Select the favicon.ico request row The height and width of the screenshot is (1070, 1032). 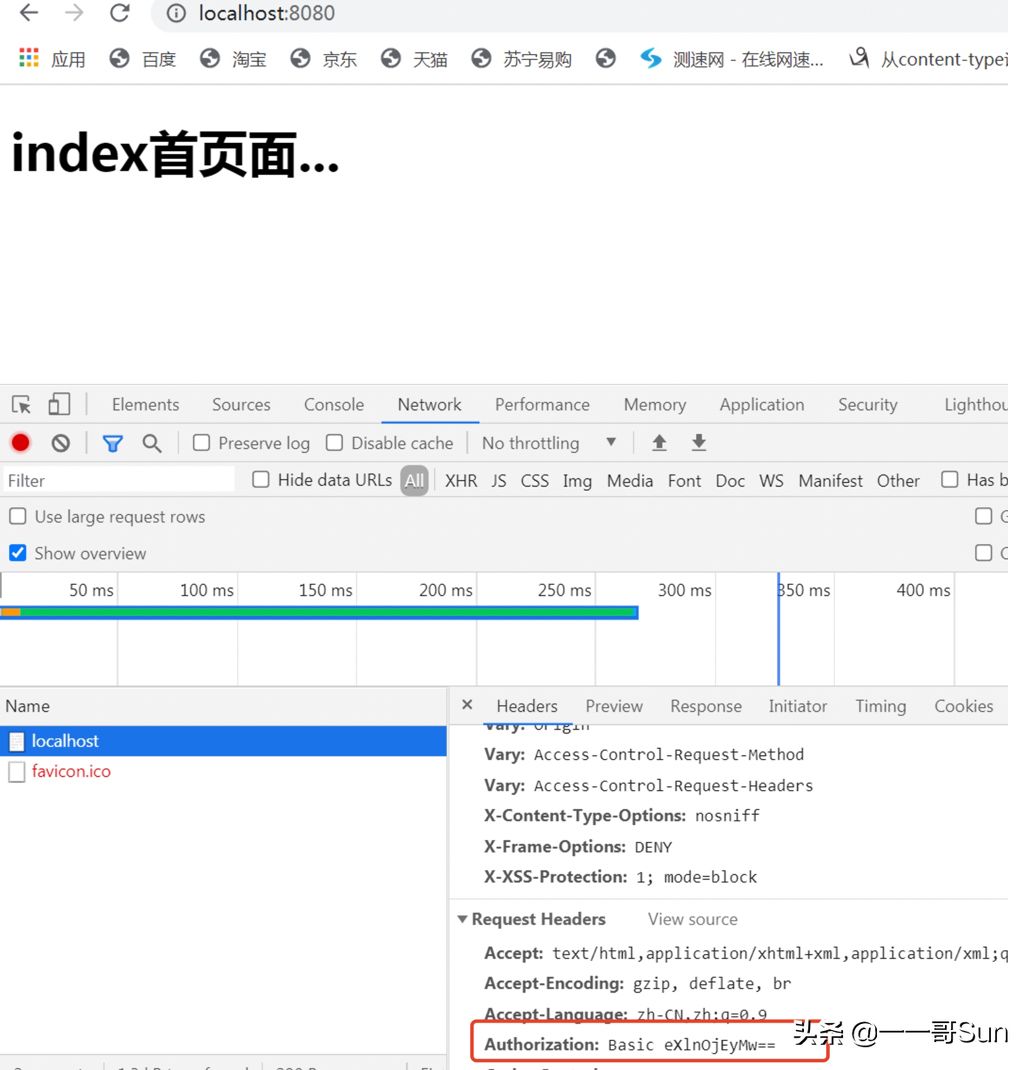223,771
